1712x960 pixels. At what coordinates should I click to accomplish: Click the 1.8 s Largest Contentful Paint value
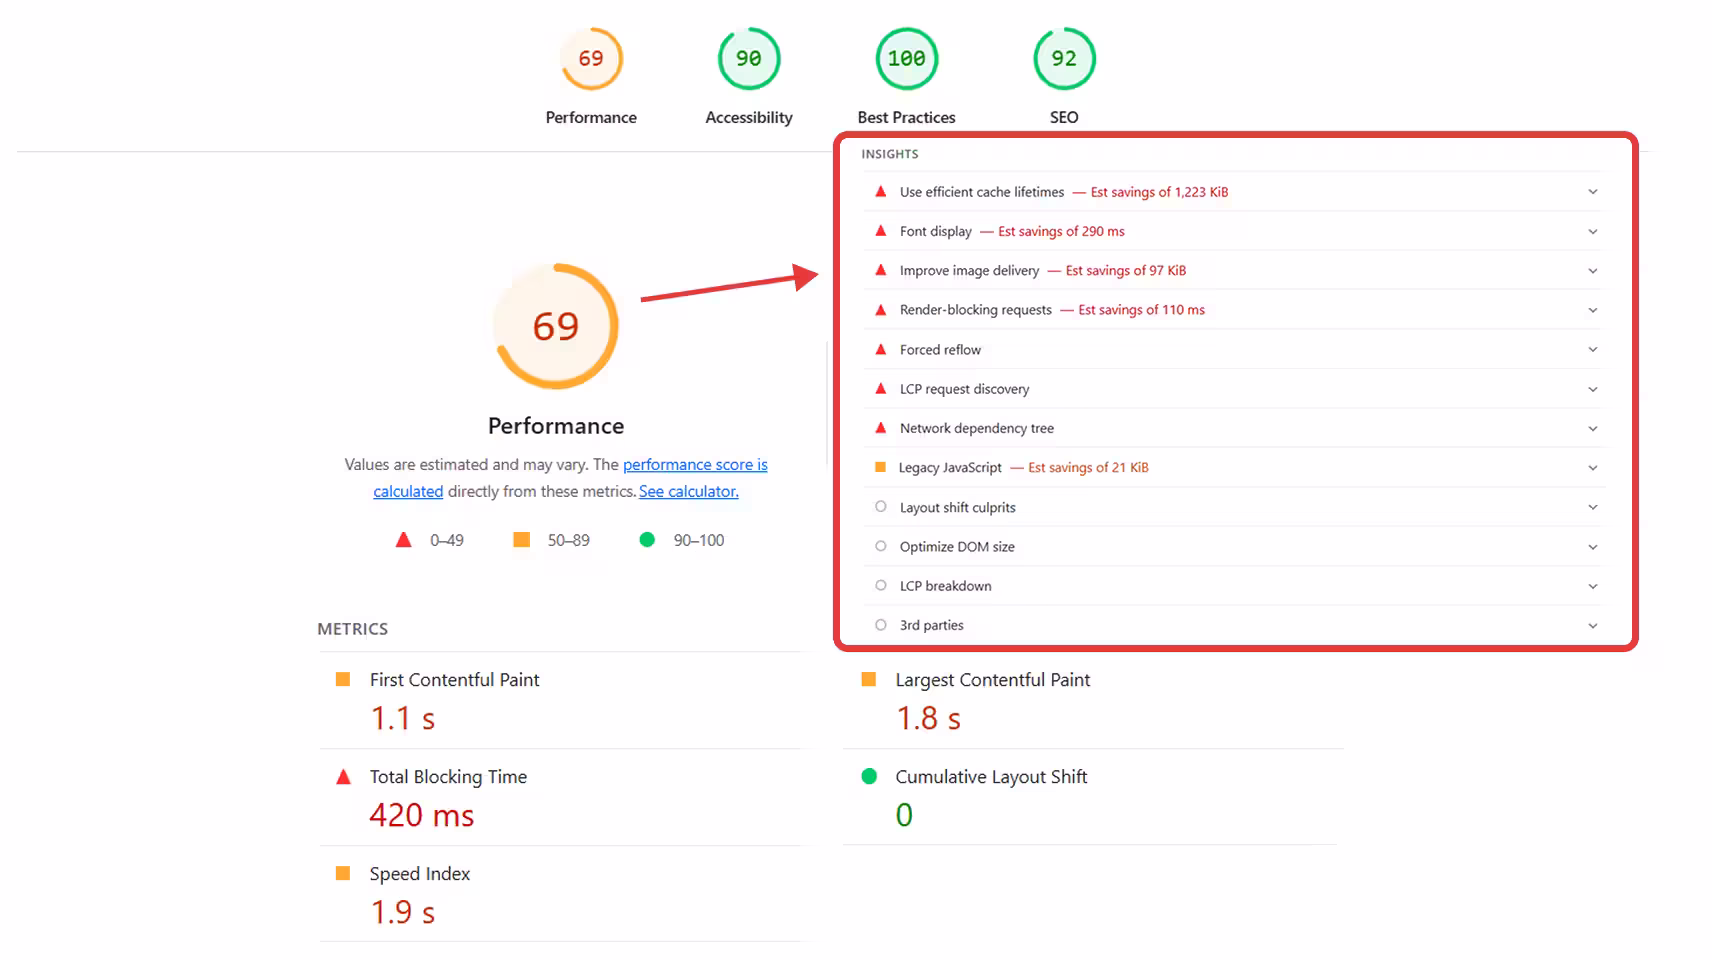click(929, 718)
